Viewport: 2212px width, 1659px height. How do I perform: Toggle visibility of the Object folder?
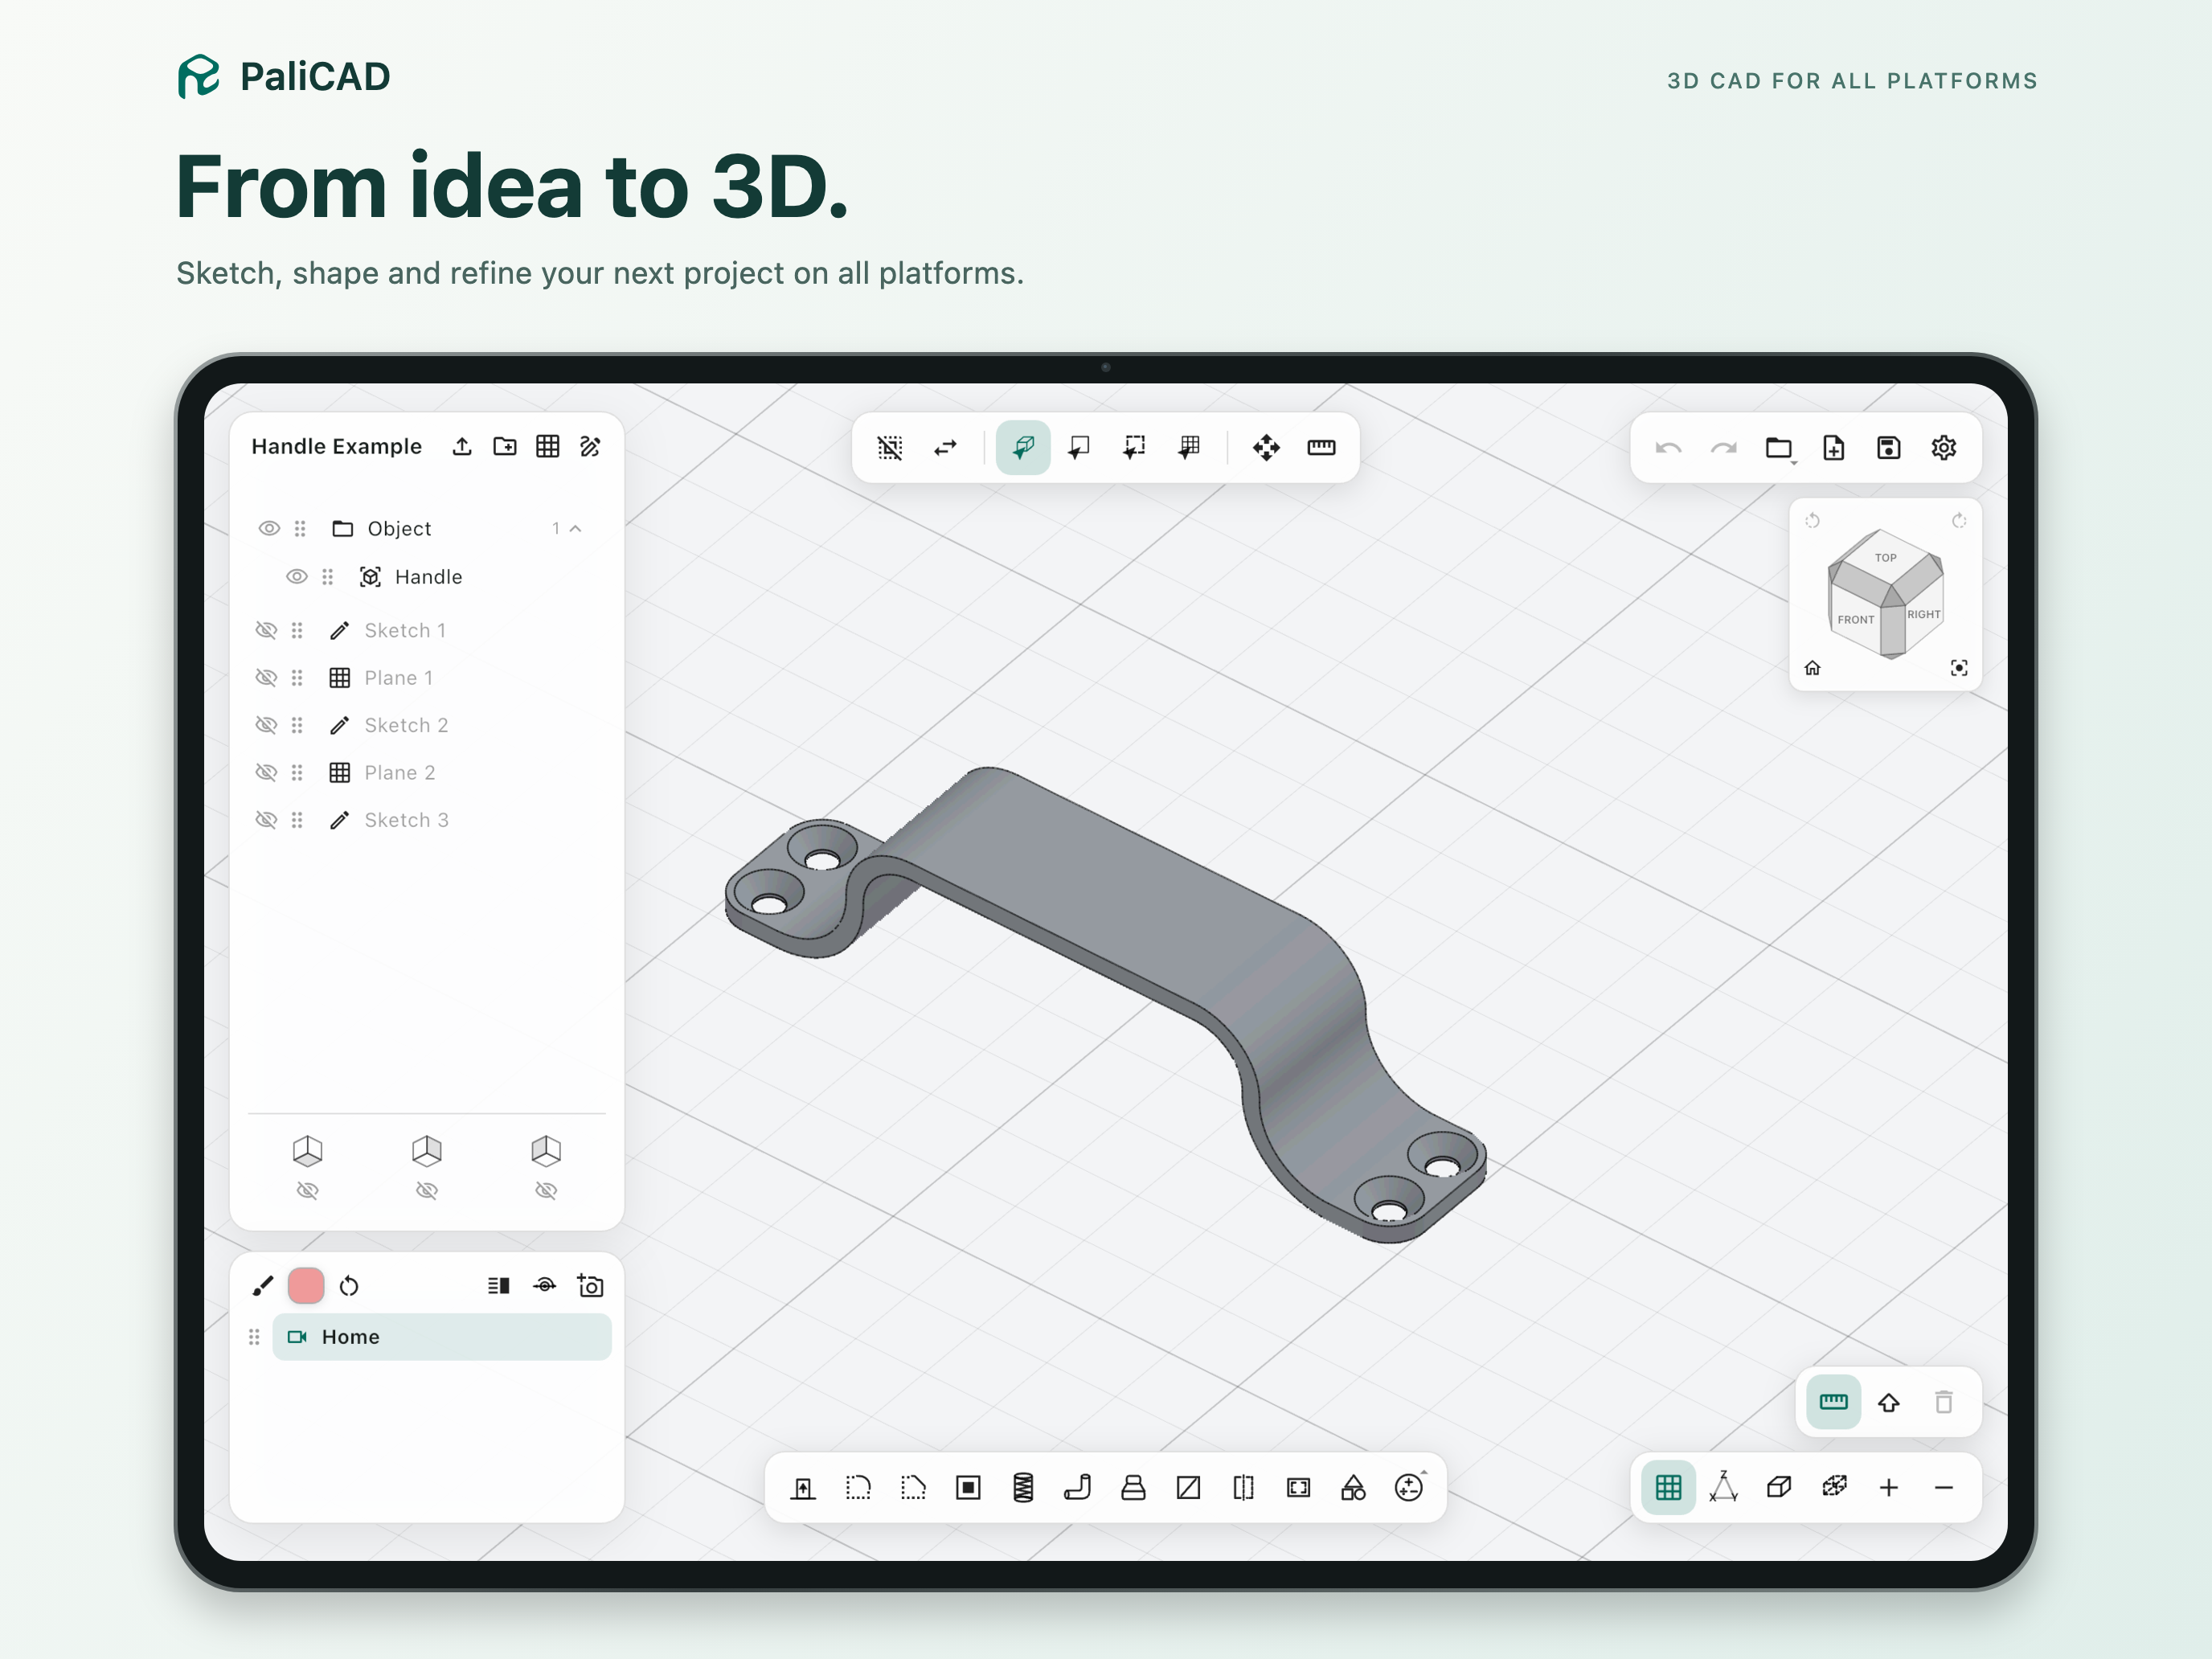click(269, 528)
